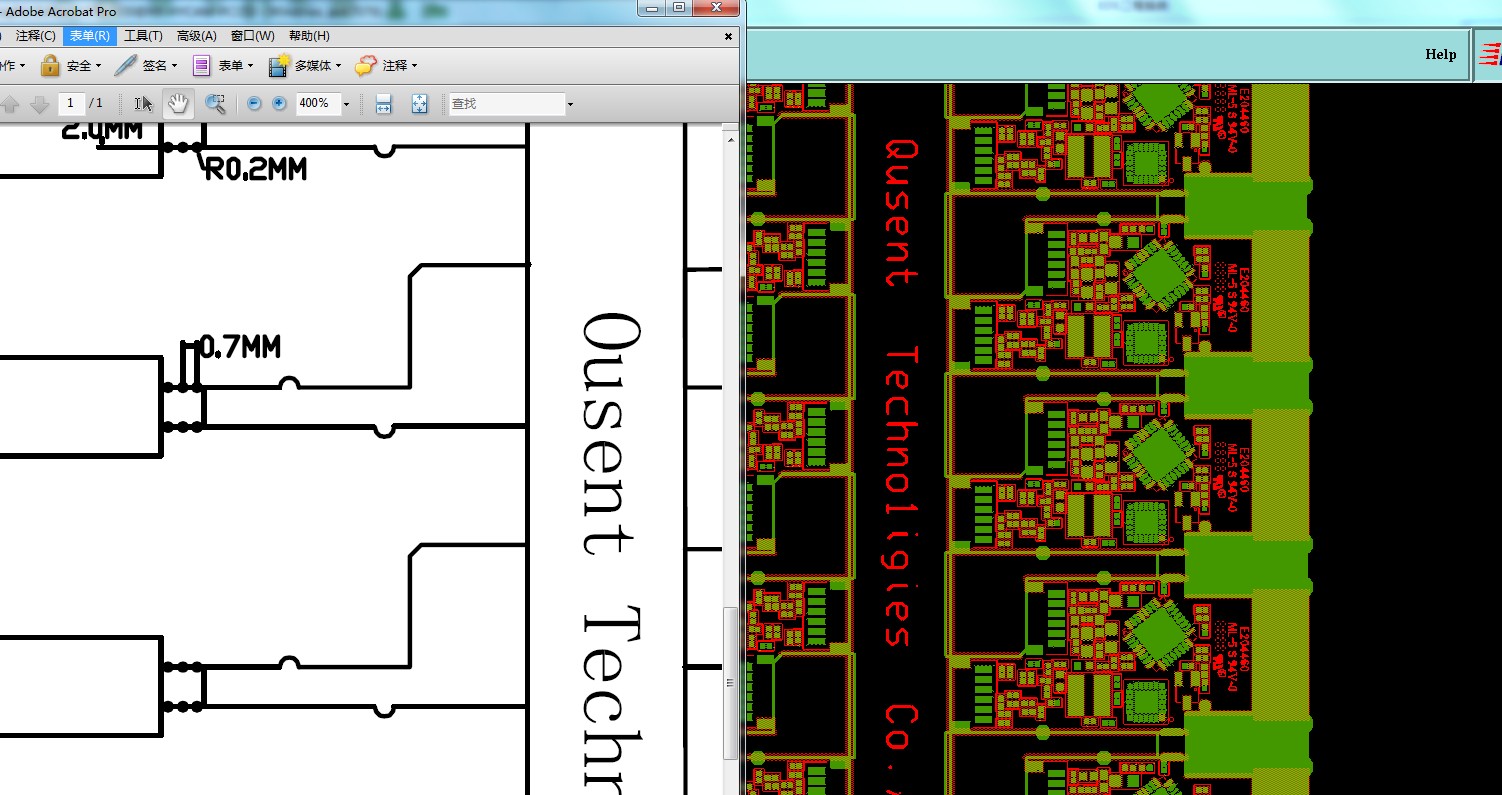The width and height of the screenshot is (1502, 795).
Task: Click the 多媒体 film icon
Action: (x=279, y=66)
